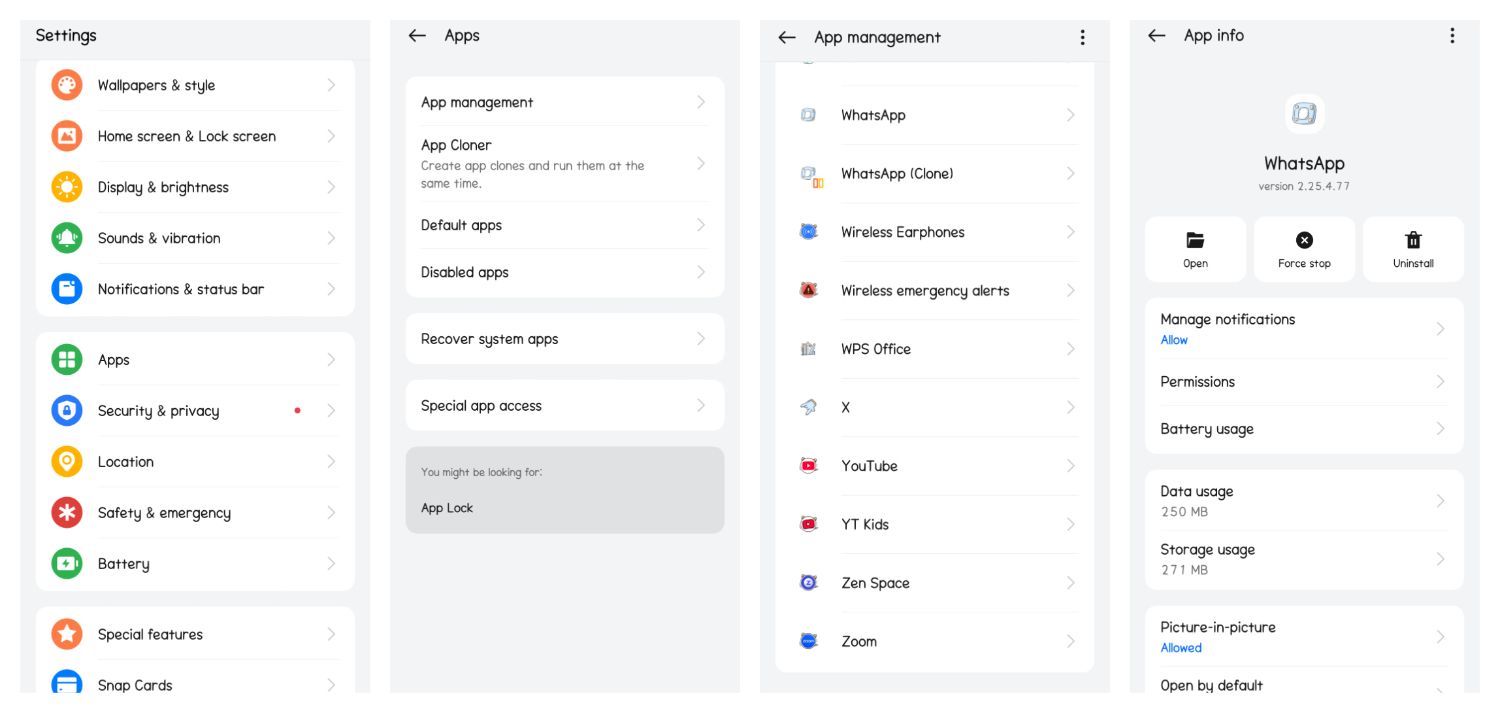
Task: Select 'WhatsApp (Clone)' text in the list
Action: tap(897, 174)
